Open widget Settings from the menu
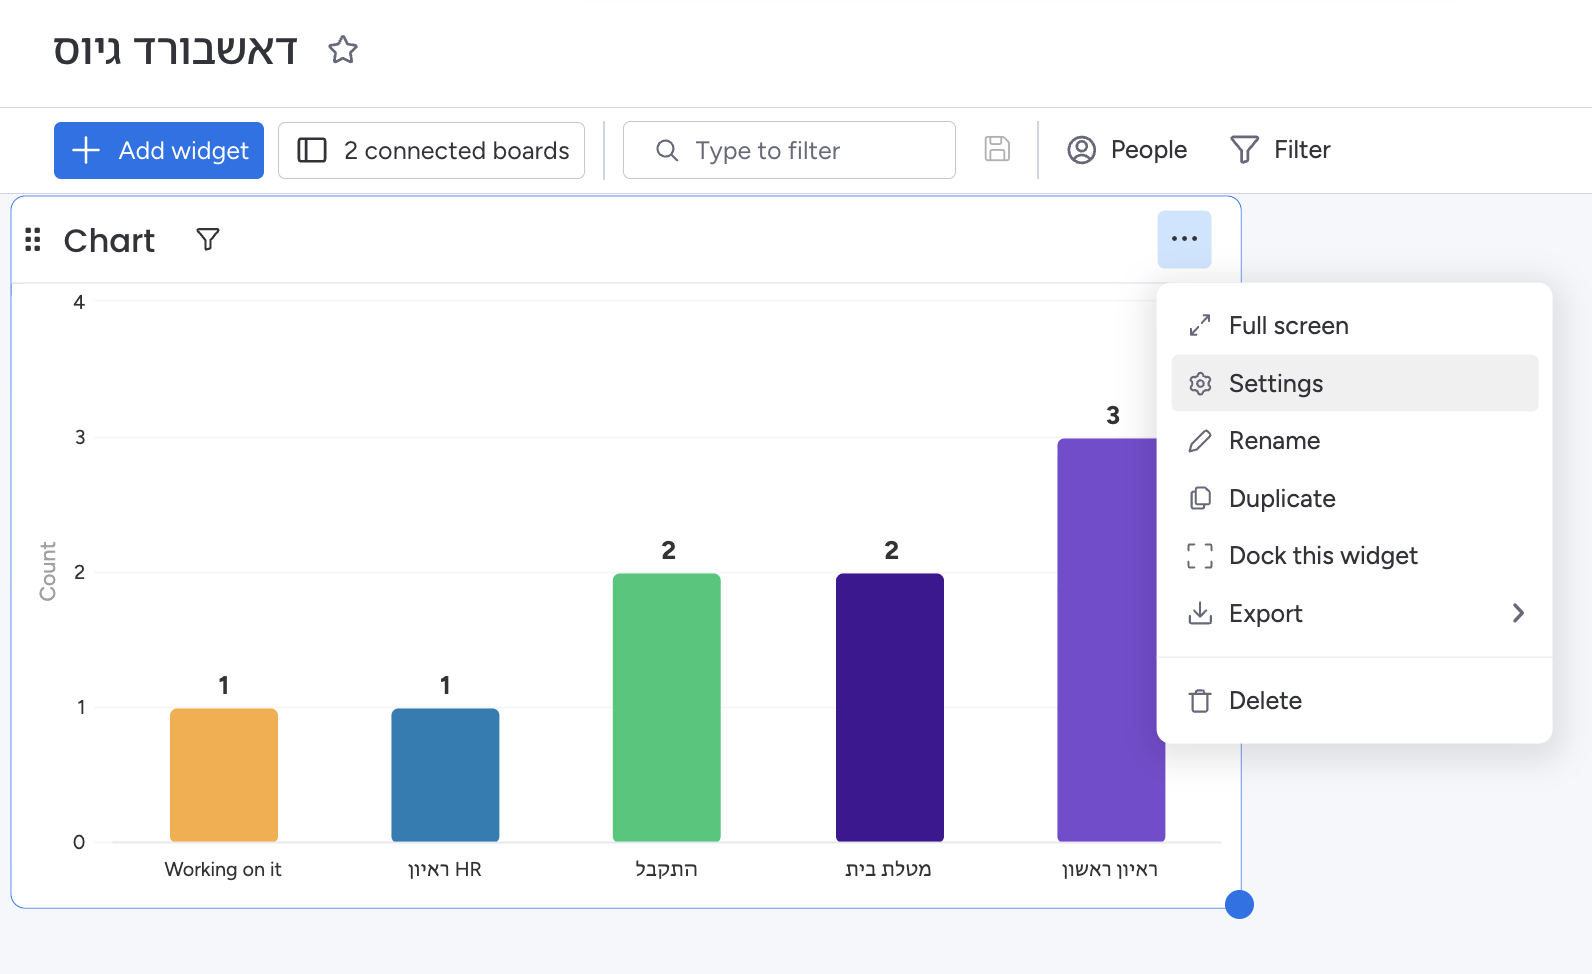The width and height of the screenshot is (1592, 974). tap(1275, 384)
